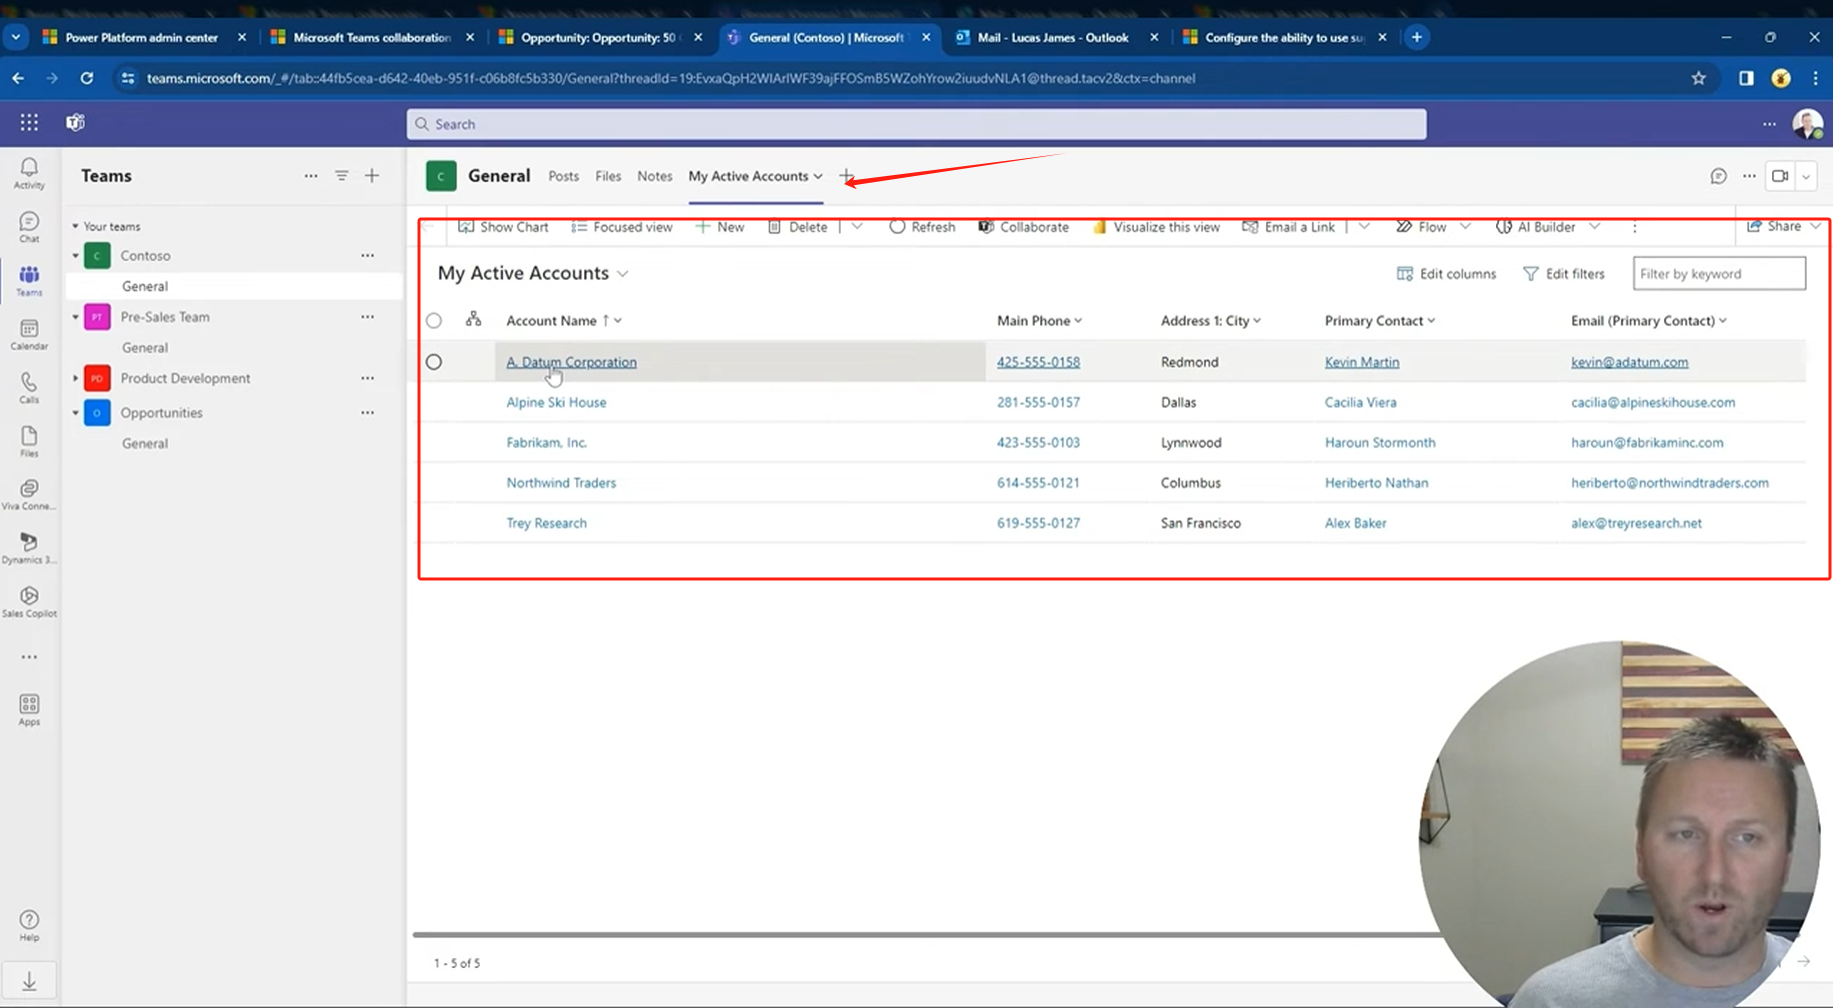Open the app launcher waffle icon
The height and width of the screenshot is (1008, 1833).
(29, 122)
